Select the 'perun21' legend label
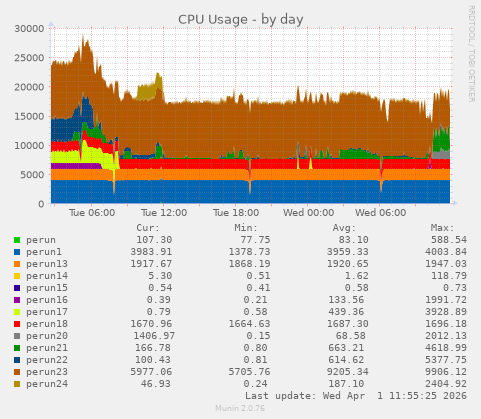481x419 pixels. [x=47, y=348]
